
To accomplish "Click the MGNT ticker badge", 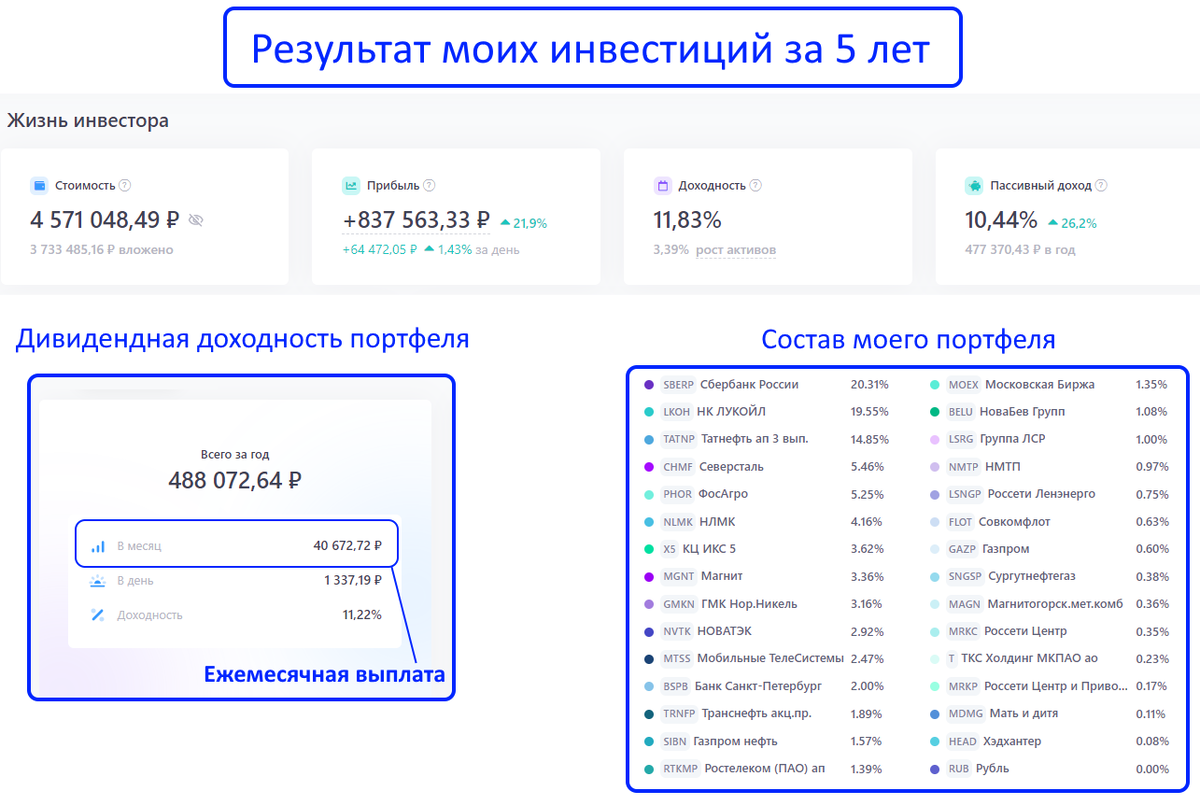I will (678, 576).
